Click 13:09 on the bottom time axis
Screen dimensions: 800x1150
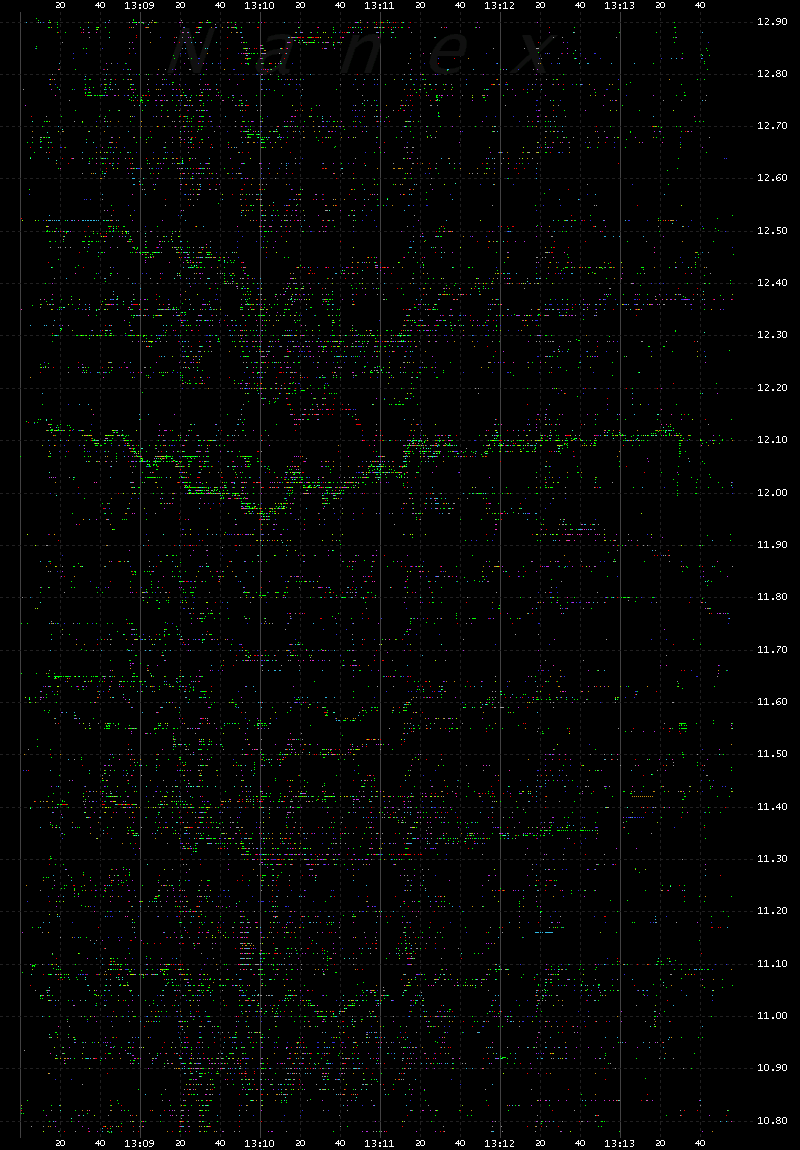[x=139, y=1143]
